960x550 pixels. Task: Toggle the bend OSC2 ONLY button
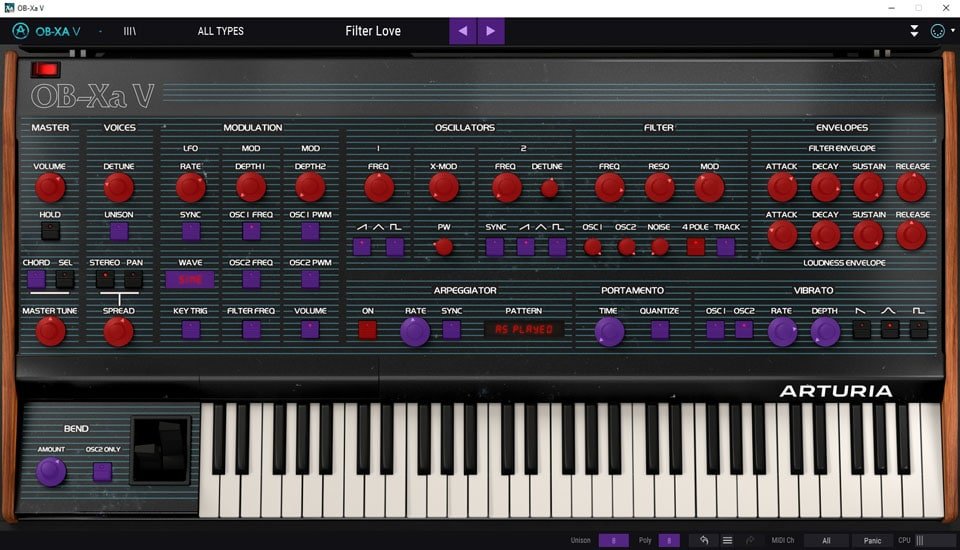102,472
